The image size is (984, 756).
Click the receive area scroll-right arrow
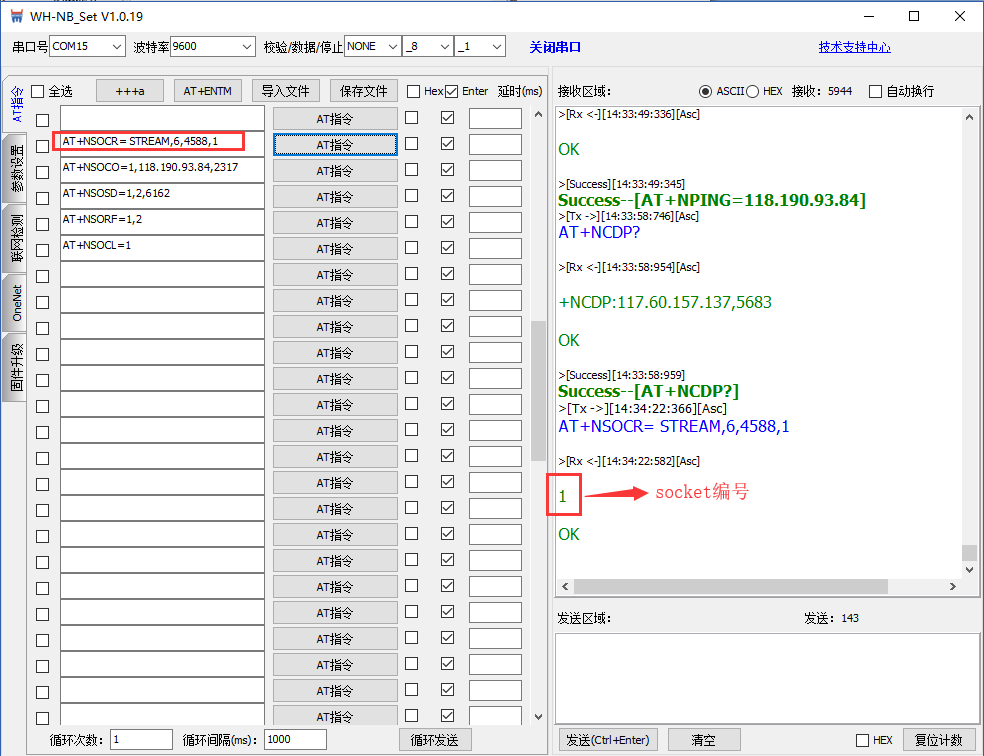[953, 587]
